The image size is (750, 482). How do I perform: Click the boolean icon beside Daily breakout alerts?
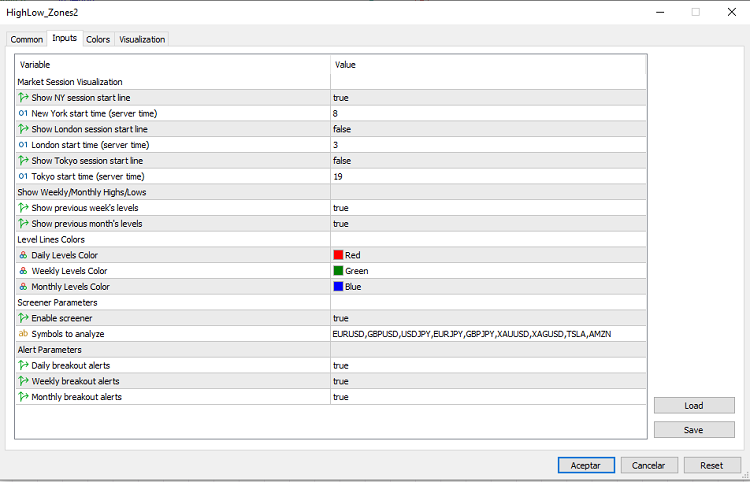pos(23,365)
